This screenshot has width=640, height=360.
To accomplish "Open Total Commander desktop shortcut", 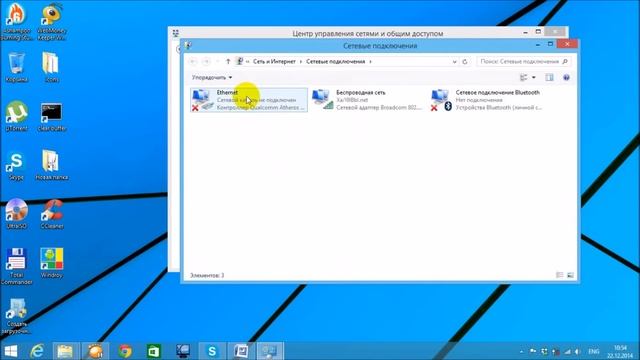I will [16, 266].
